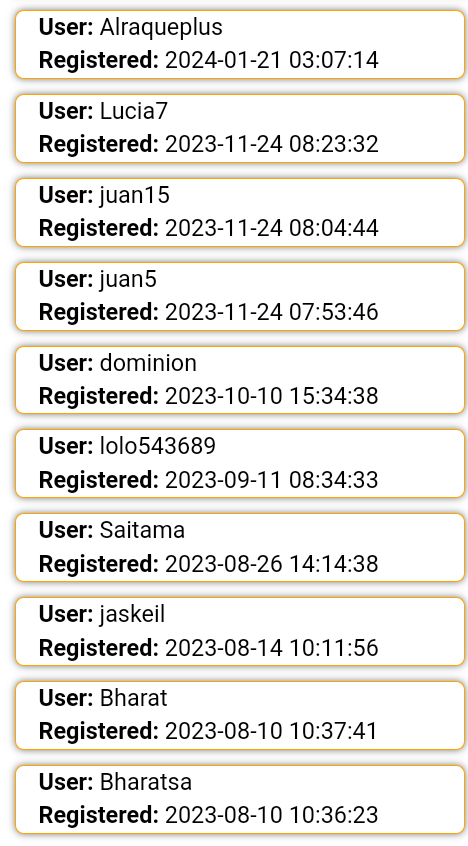Open the Lucia7 user entry
The image size is (468, 846).
240,128
